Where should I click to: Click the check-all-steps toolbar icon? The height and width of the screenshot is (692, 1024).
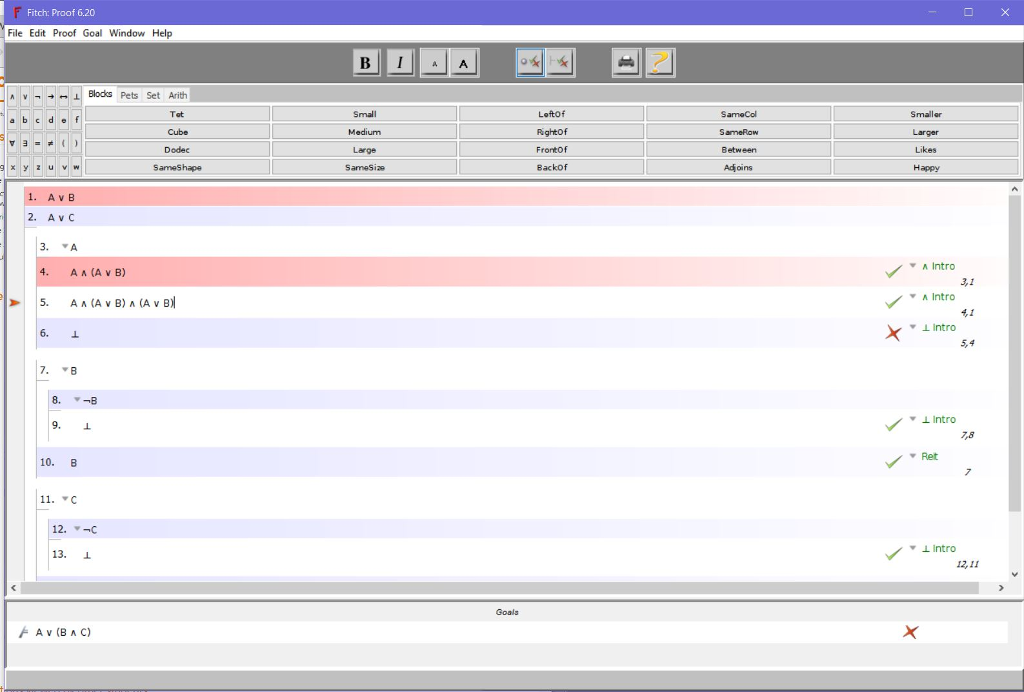pyautogui.click(x=560, y=62)
